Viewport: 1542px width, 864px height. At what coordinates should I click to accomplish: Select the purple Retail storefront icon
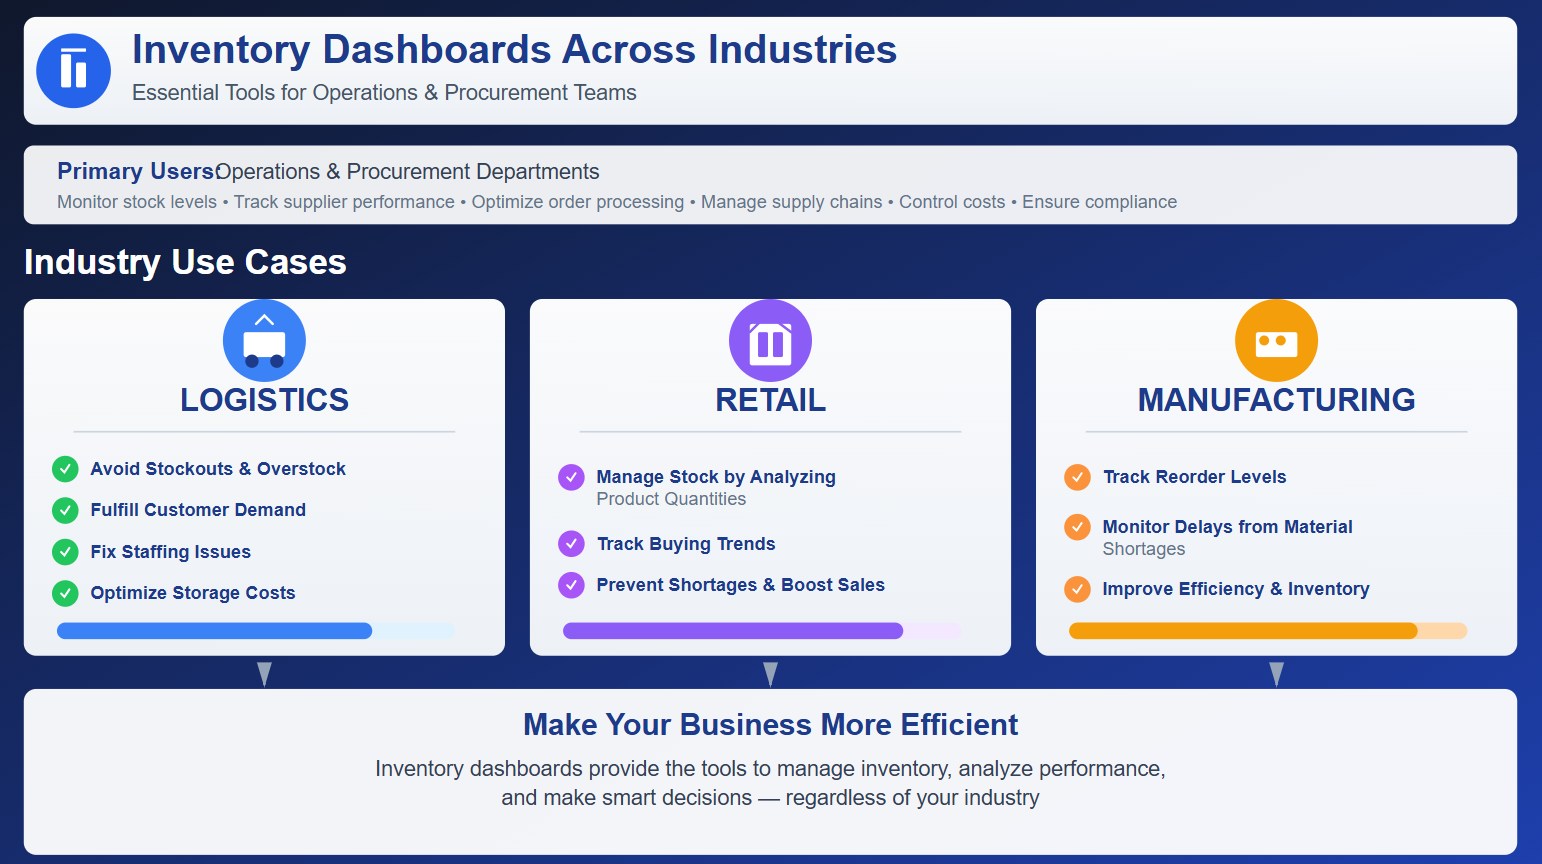pyautogui.click(x=770, y=340)
